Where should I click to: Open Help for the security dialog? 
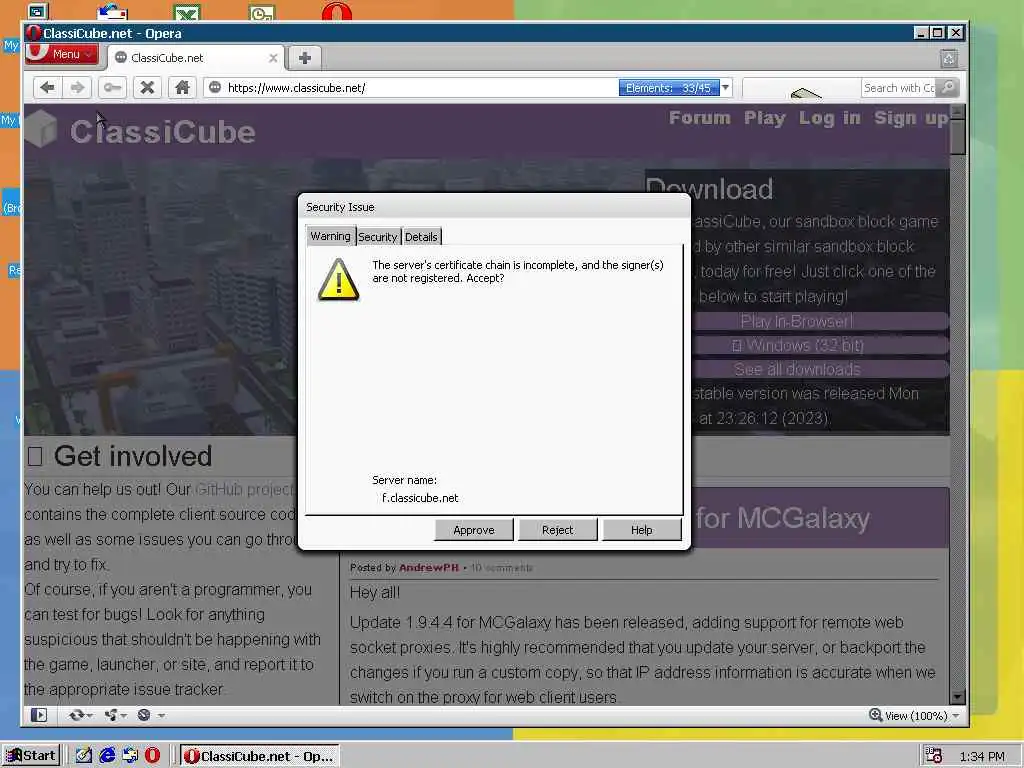(641, 530)
